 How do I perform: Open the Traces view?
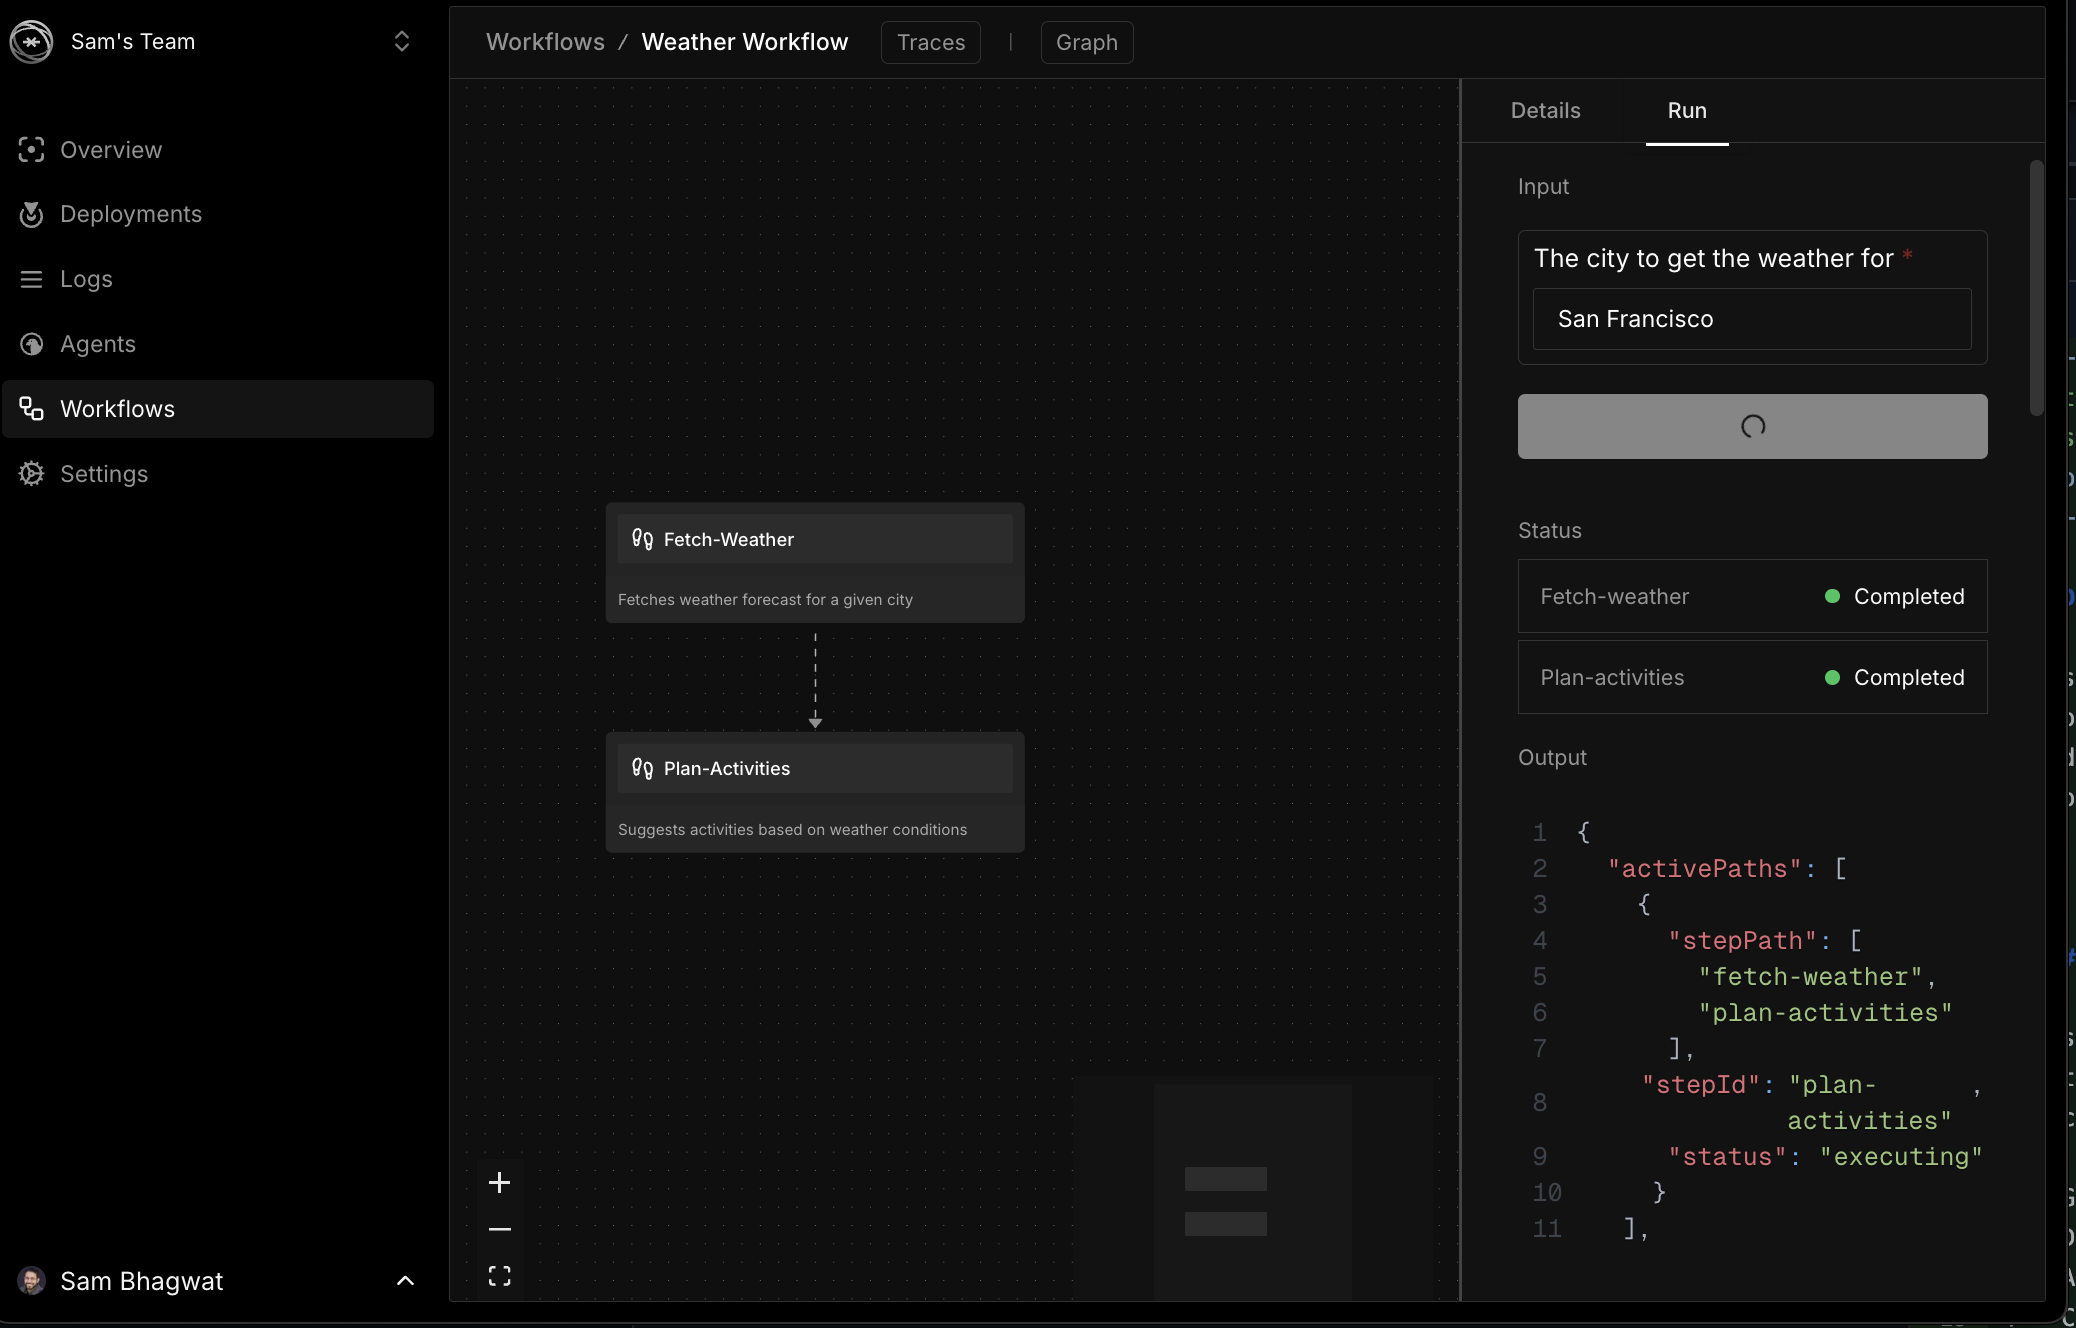click(x=930, y=43)
